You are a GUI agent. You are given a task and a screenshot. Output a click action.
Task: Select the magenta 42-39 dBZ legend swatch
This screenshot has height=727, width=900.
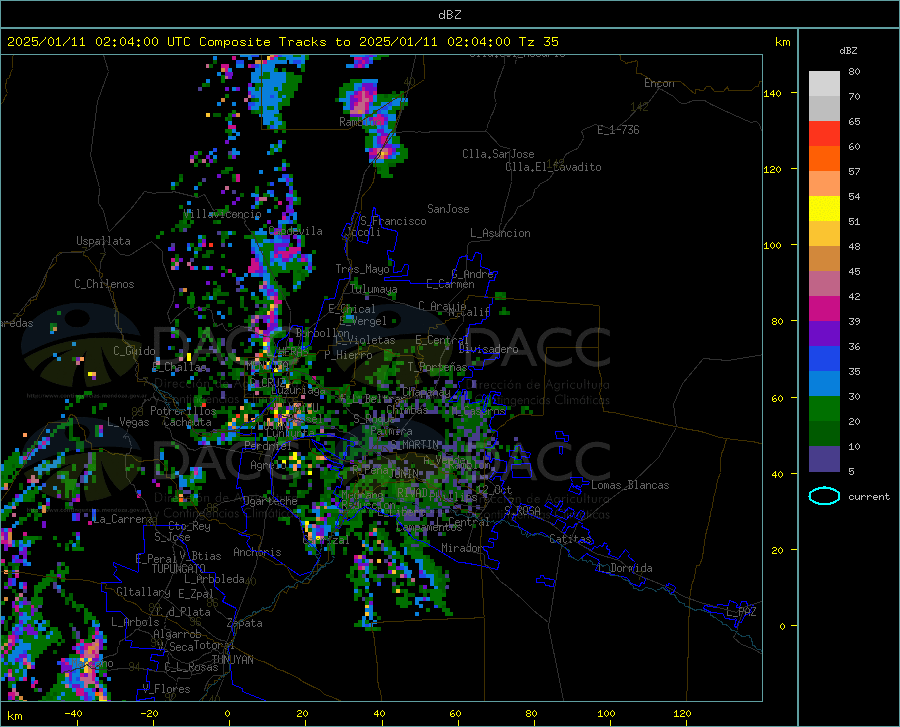tap(824, 309)
